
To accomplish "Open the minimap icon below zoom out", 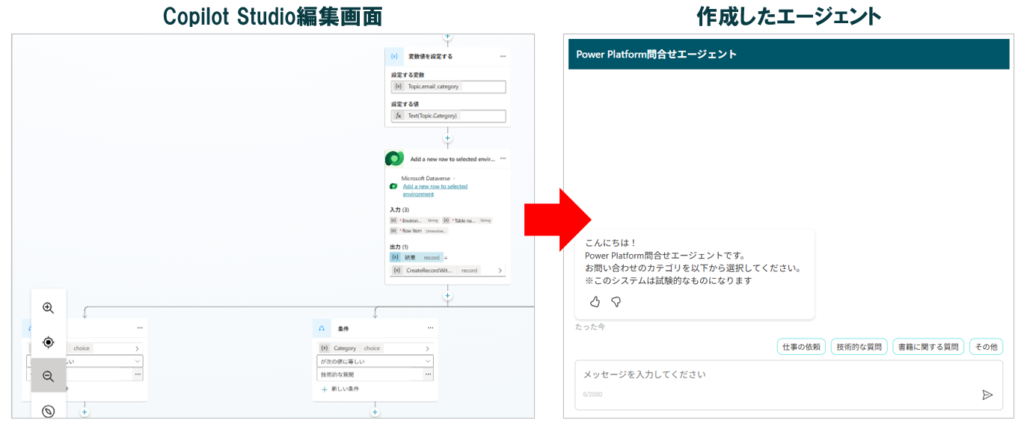I will [48, 411].
